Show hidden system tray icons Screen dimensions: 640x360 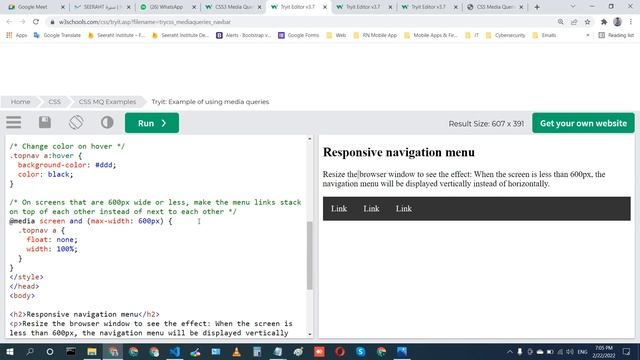coord(509,351)
